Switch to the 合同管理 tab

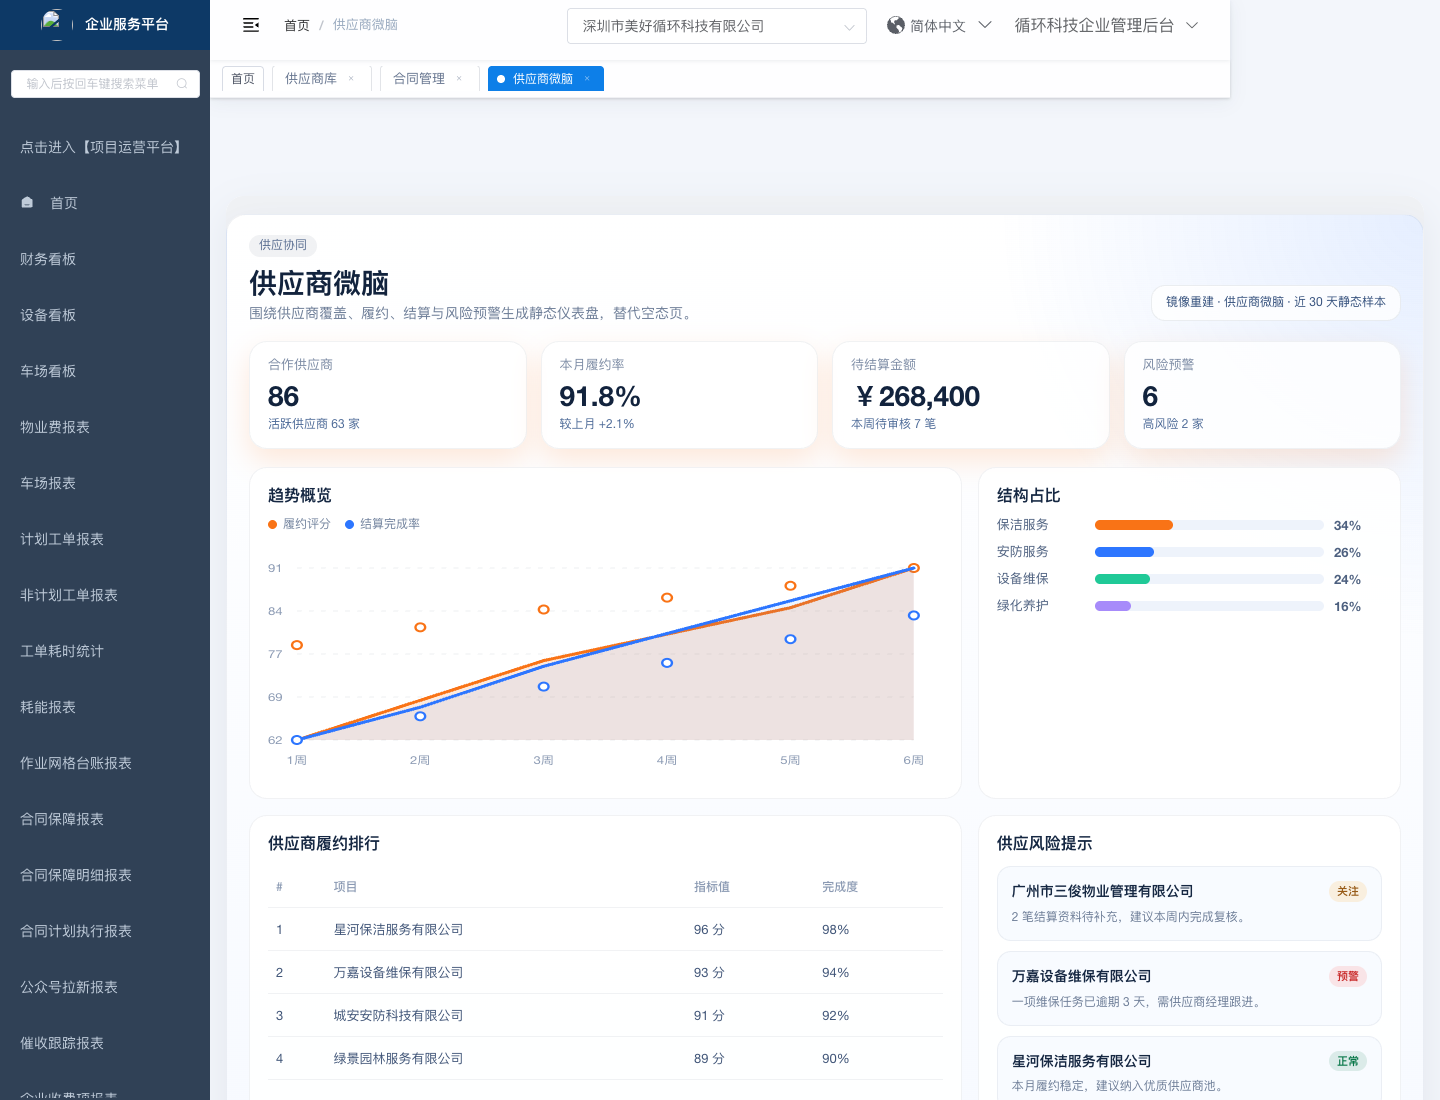pyautogui.click(x=419, y=79)
